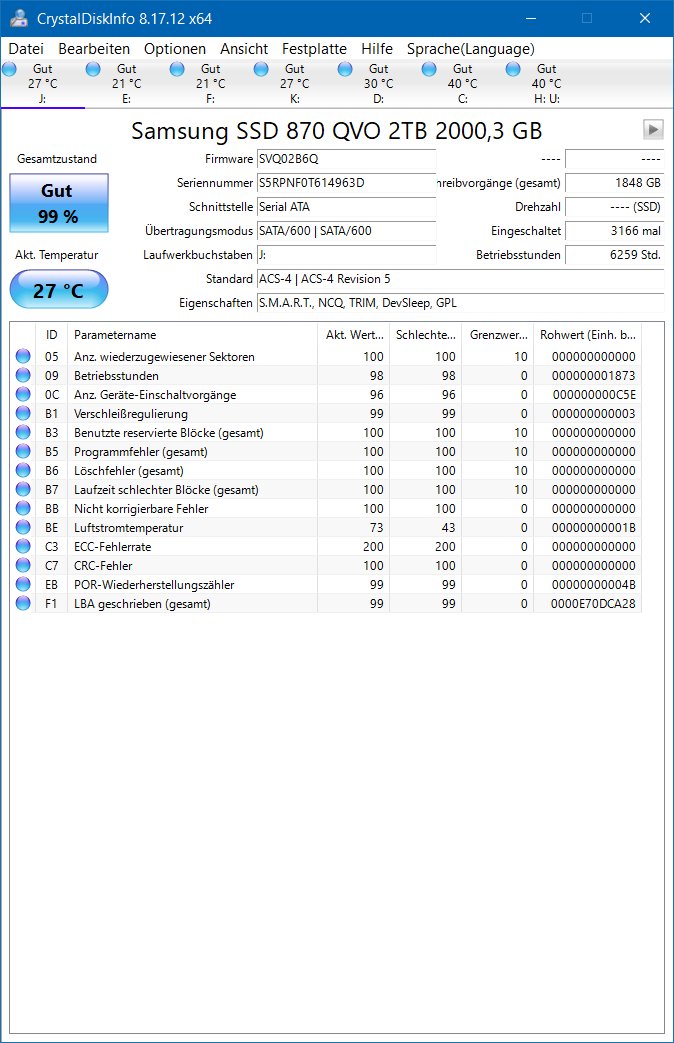Select ECC-Fehlerrate parameter name

(112, 547)
